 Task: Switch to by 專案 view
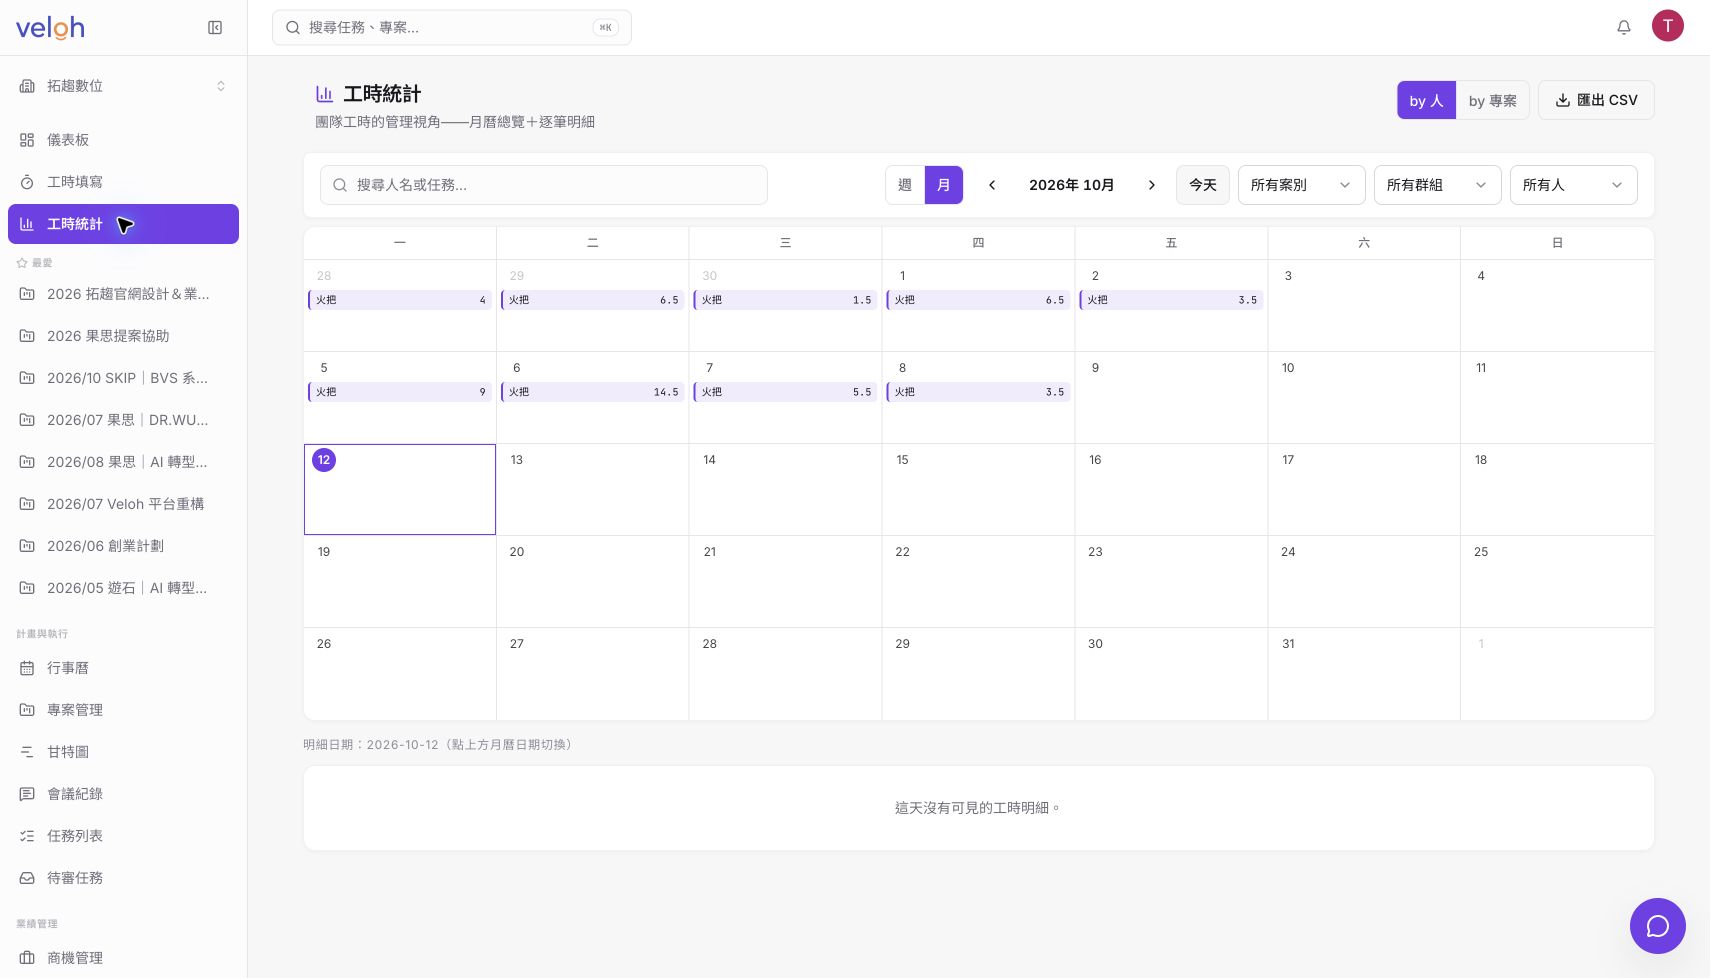(x=1492, y=100)
